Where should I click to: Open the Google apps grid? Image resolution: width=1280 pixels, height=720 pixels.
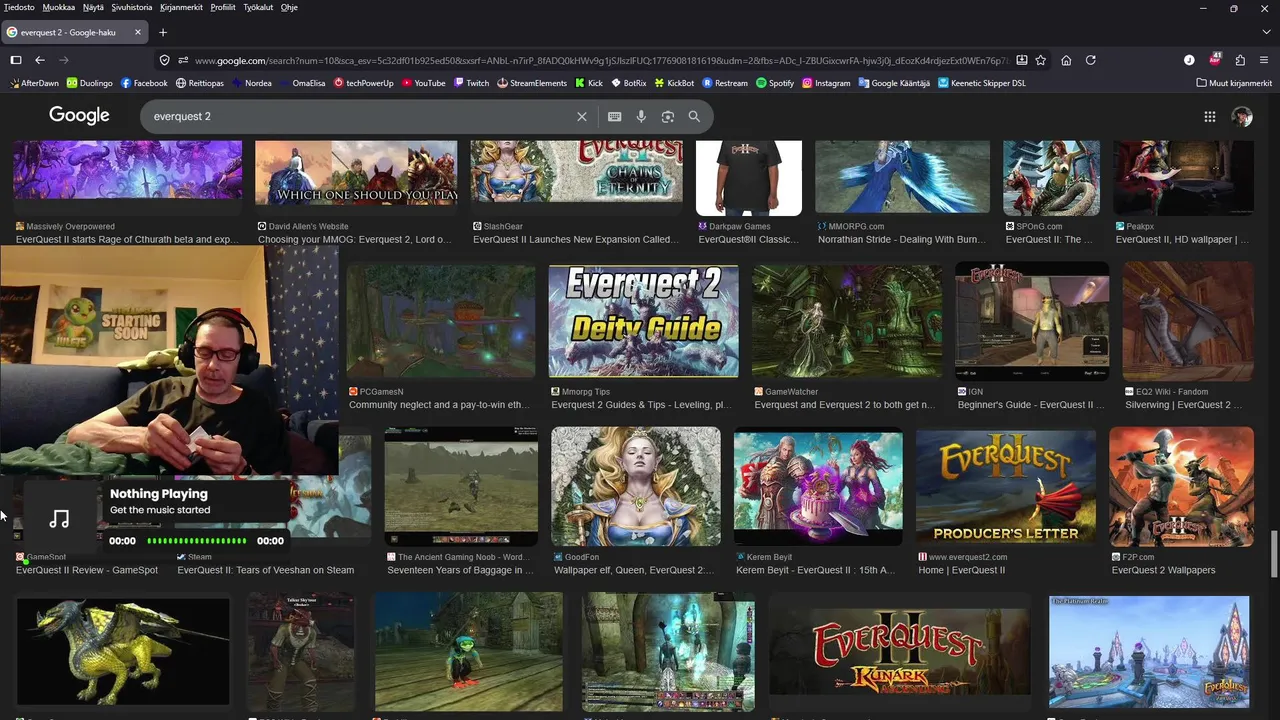1210,116
